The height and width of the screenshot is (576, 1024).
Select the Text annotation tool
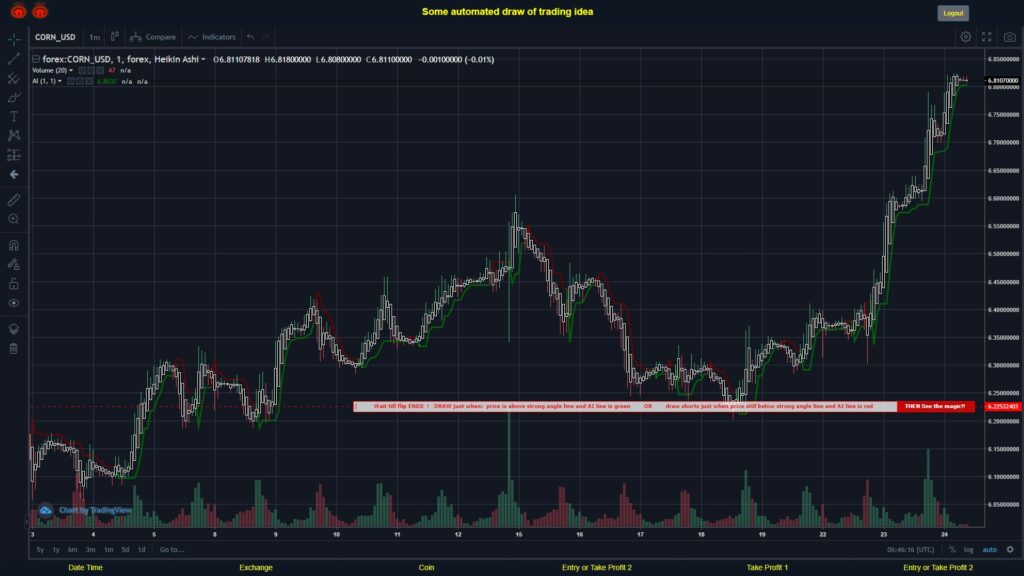14,116
